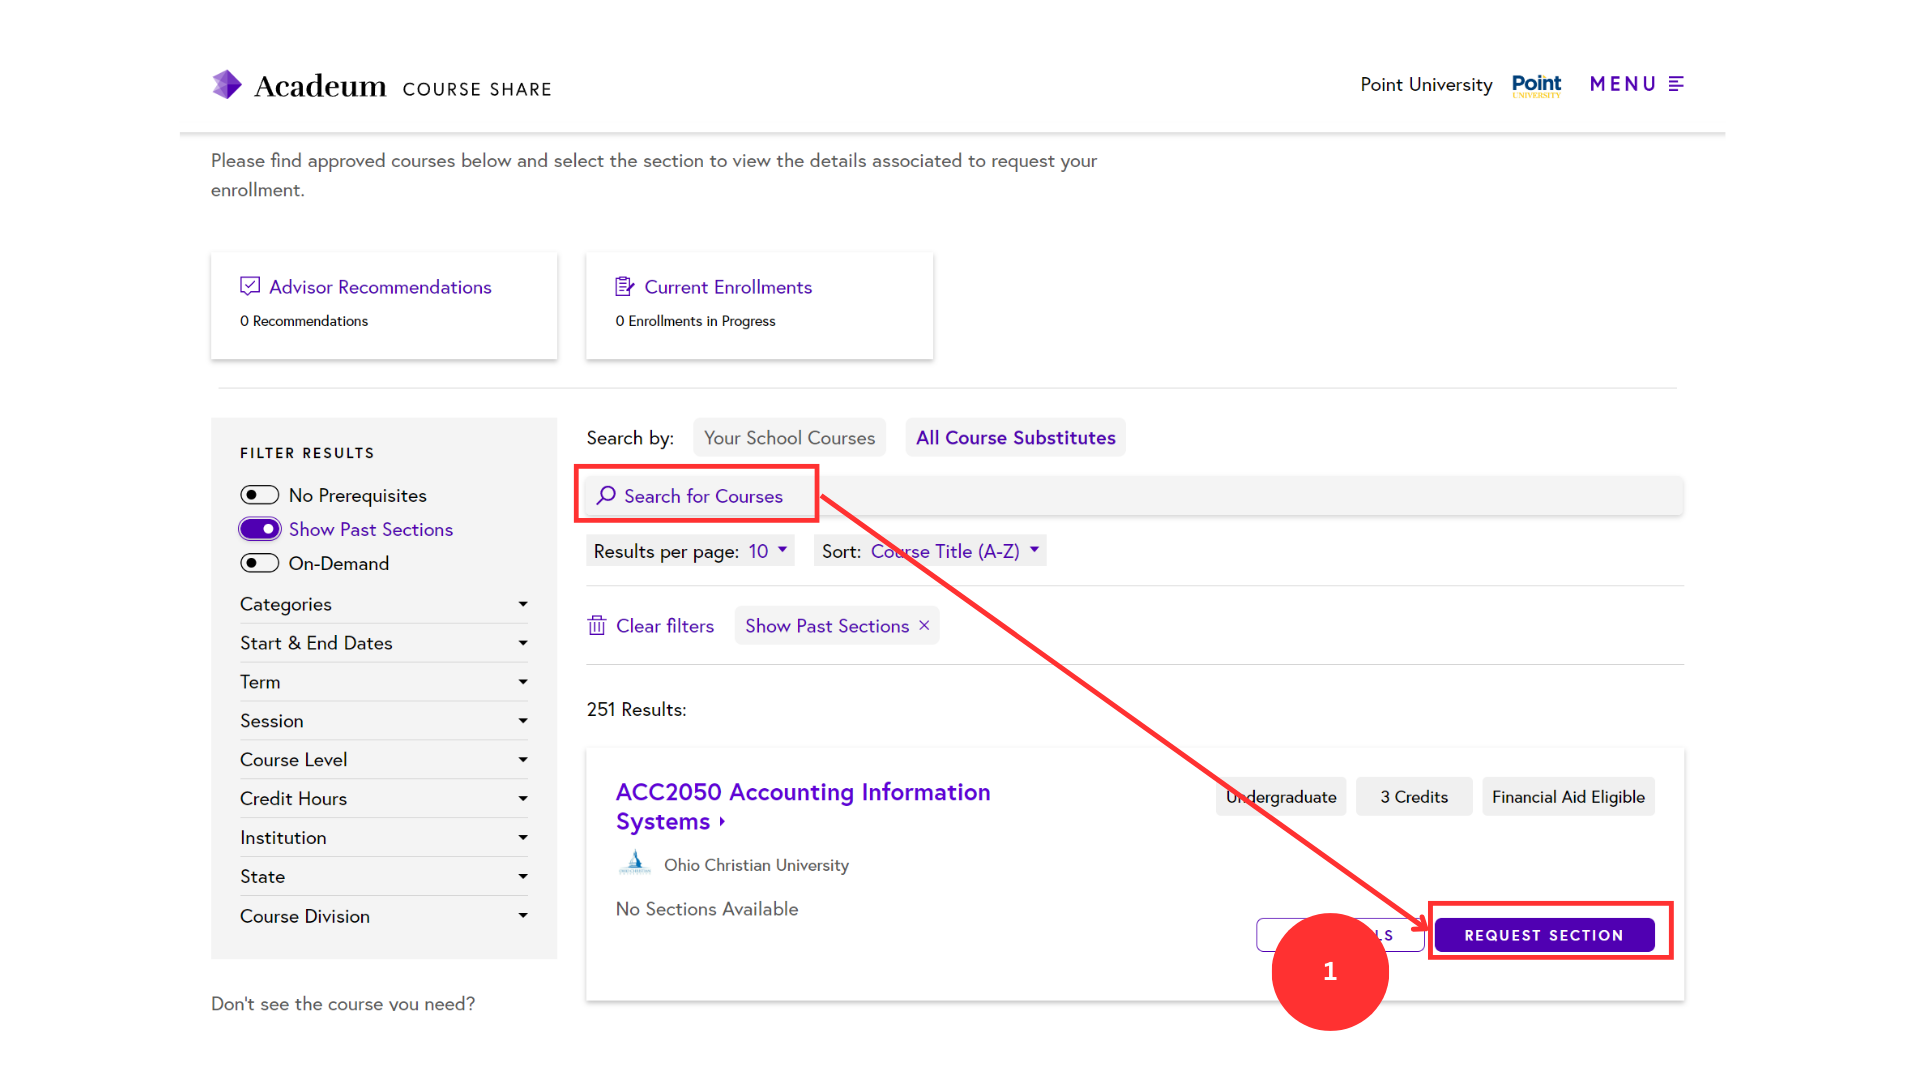Viewport: 1920px width, 1080px height.
Task: Click the Acadeum Course Share wordmark
Action: [x=402, y=87]
